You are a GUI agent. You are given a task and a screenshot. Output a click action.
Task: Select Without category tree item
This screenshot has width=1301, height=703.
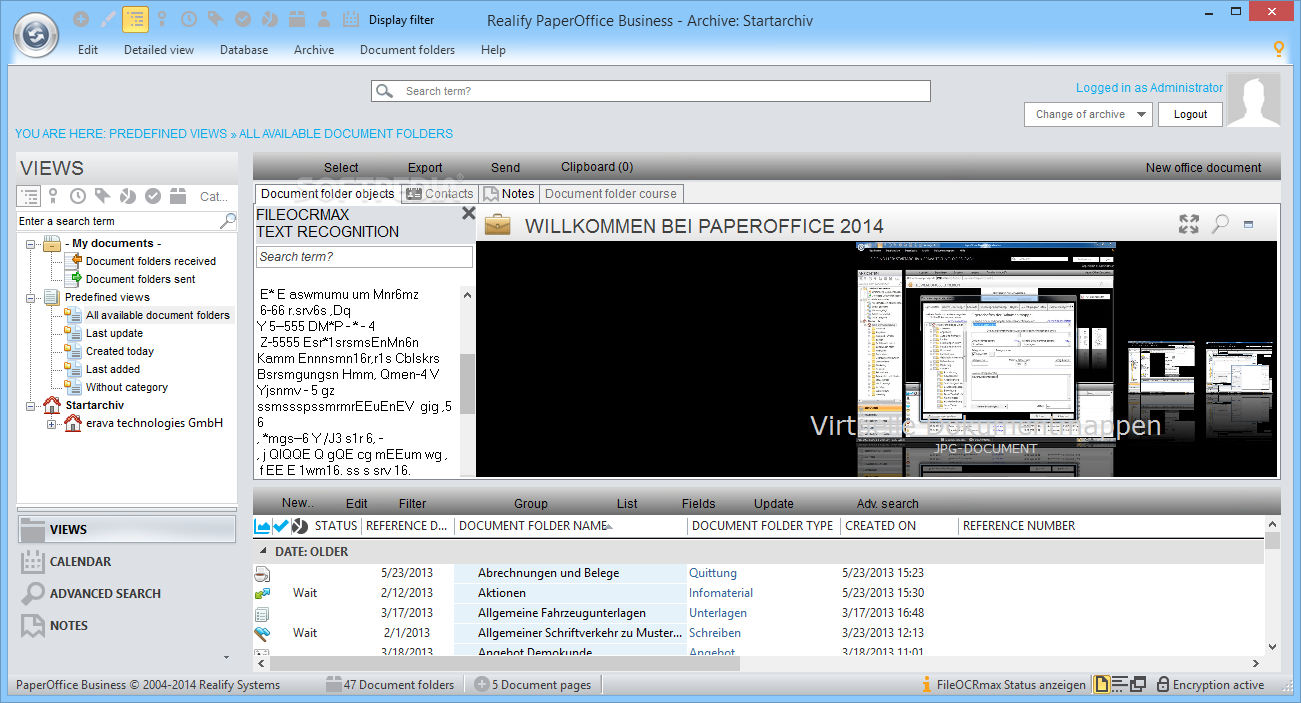point(127,387)
